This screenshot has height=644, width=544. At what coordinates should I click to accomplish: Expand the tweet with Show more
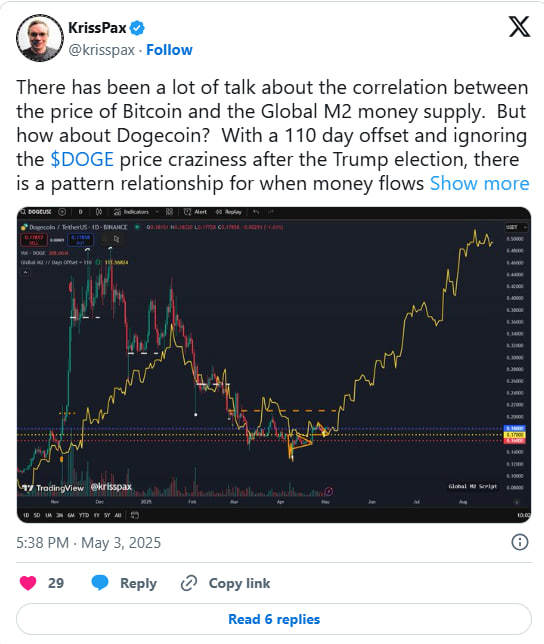point(480,183)
